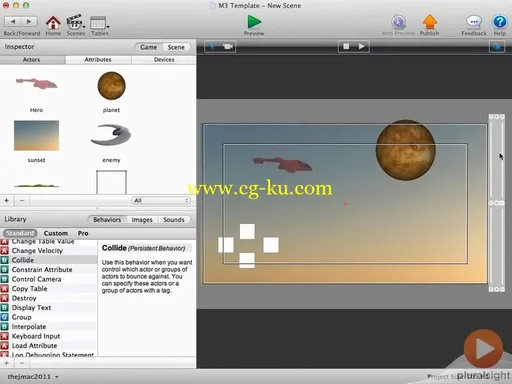Stop the scene with stop button
Screen dimensions: 512x384
pos(346,46)
